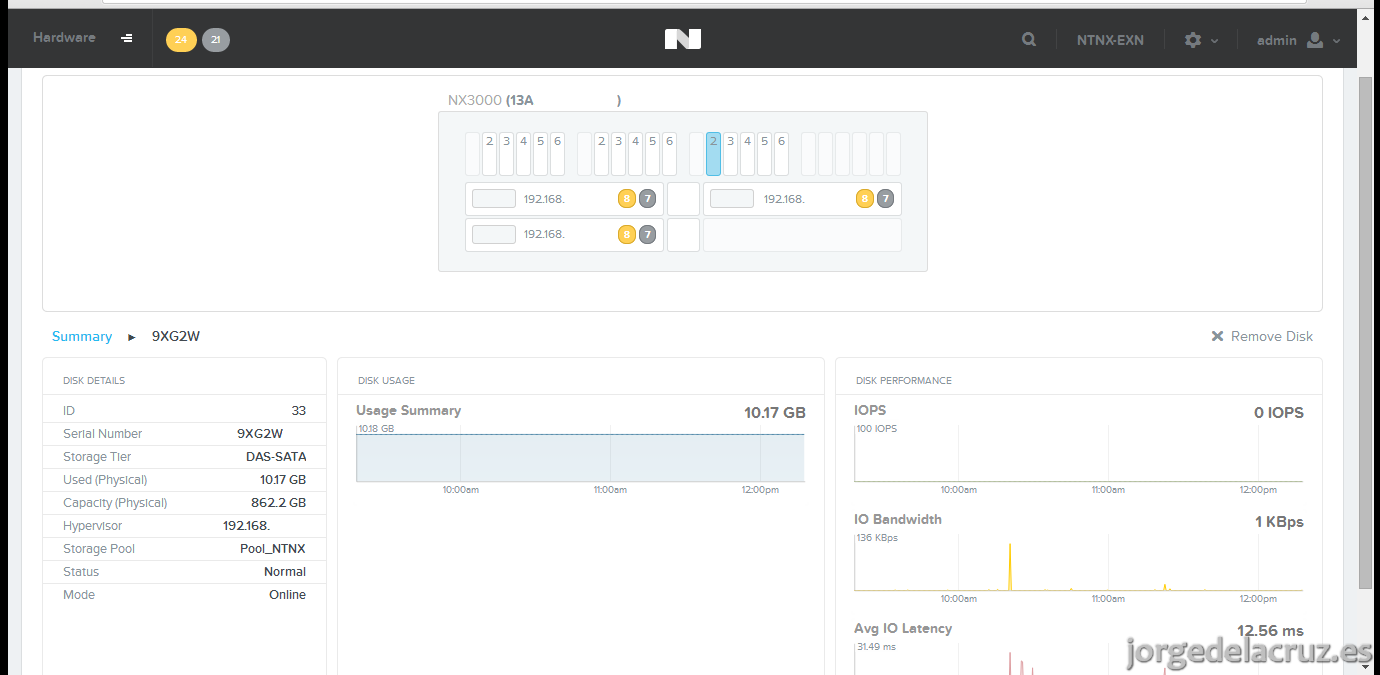Click the Storage Pool value Pool_NTNX

[273, 549]
